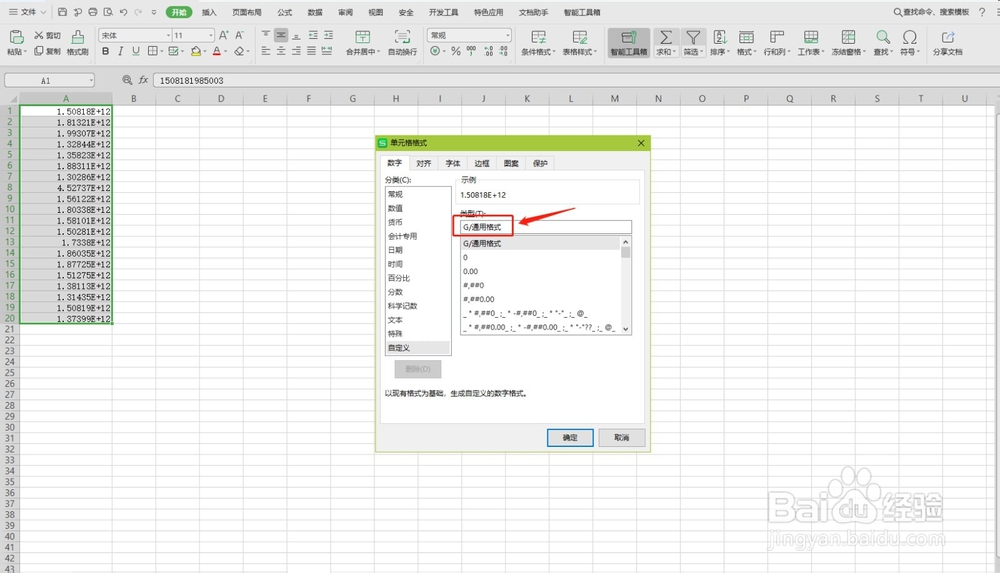1000x573 pixels.
Task: Expand the Worksheet (工作表) dropdown
Action: 823,52
